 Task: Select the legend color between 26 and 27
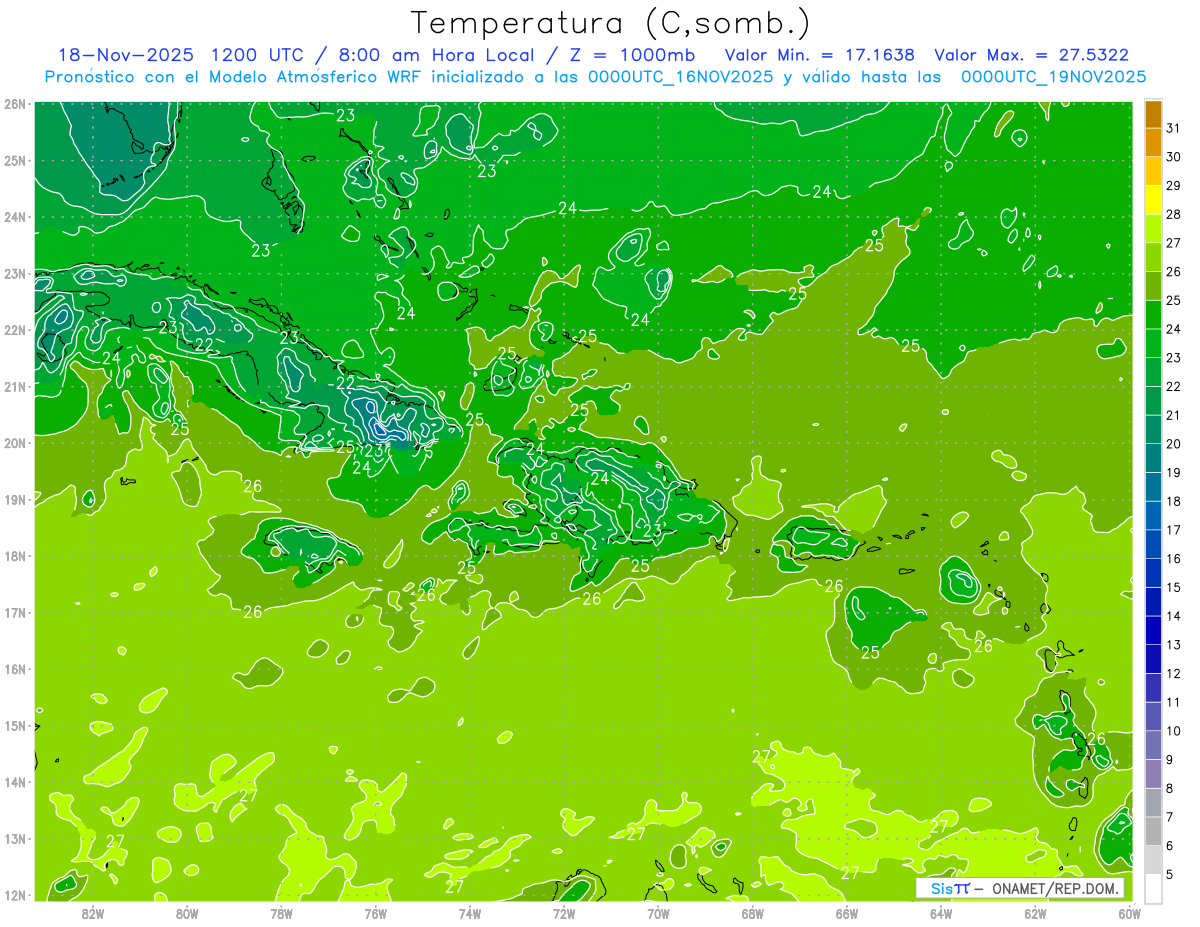1153,257
